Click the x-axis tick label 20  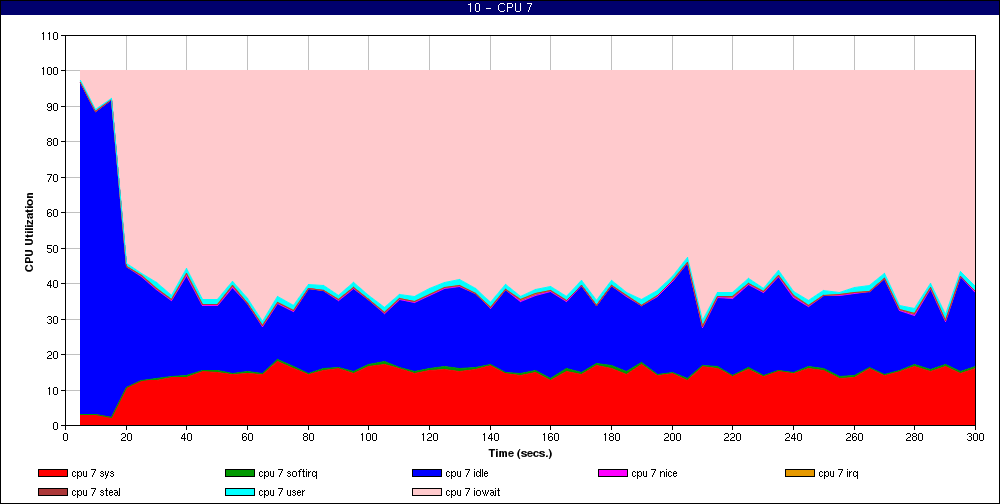point(126,437)
